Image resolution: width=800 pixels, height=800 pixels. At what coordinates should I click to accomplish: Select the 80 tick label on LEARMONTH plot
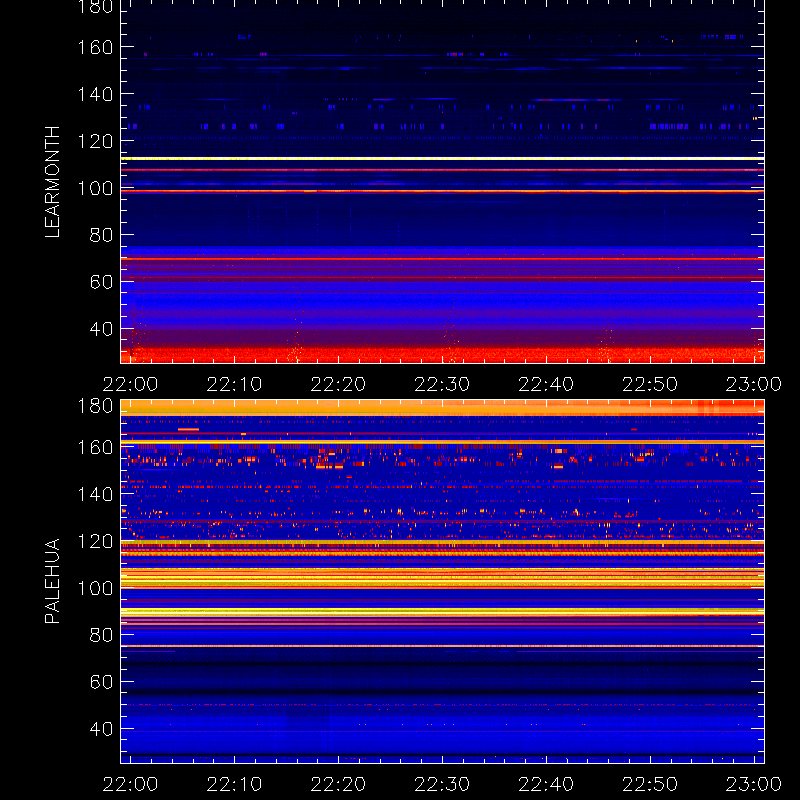pos(101,235)
